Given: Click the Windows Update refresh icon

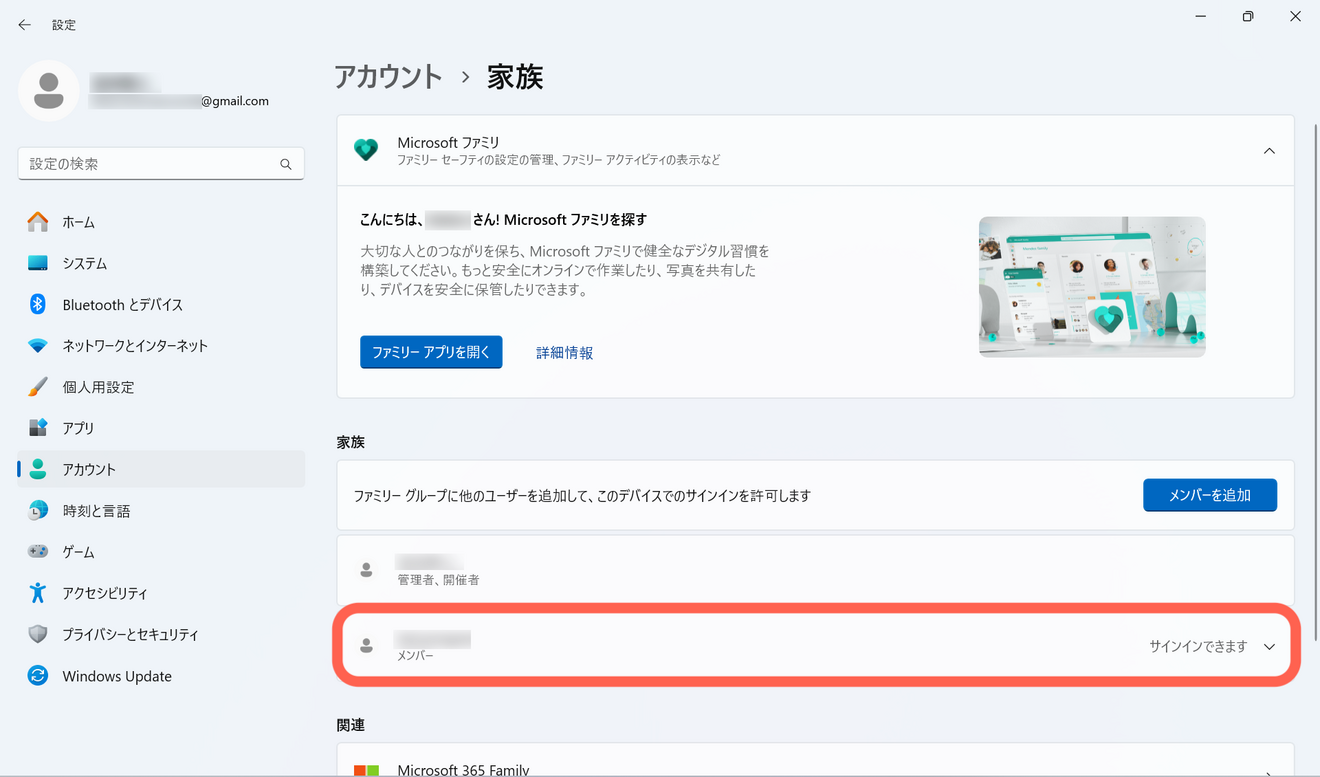Looking at the screenshot, I should (x=38, y=676).
